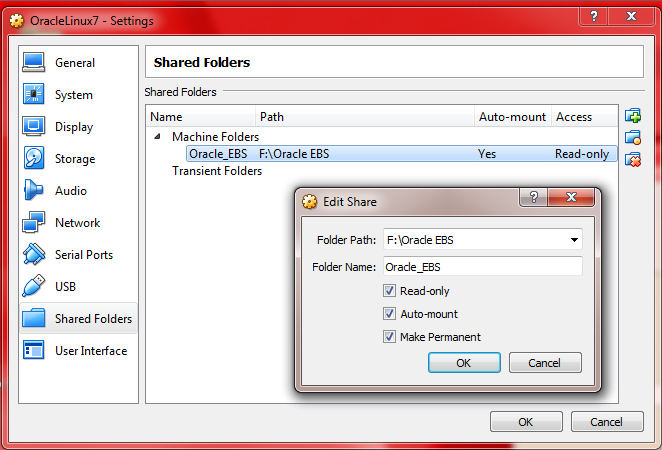Image resolution: width=662 pixels, height=450 pixels.
Task: Select the Machine Folders tree label
Action: pos(215,137)
